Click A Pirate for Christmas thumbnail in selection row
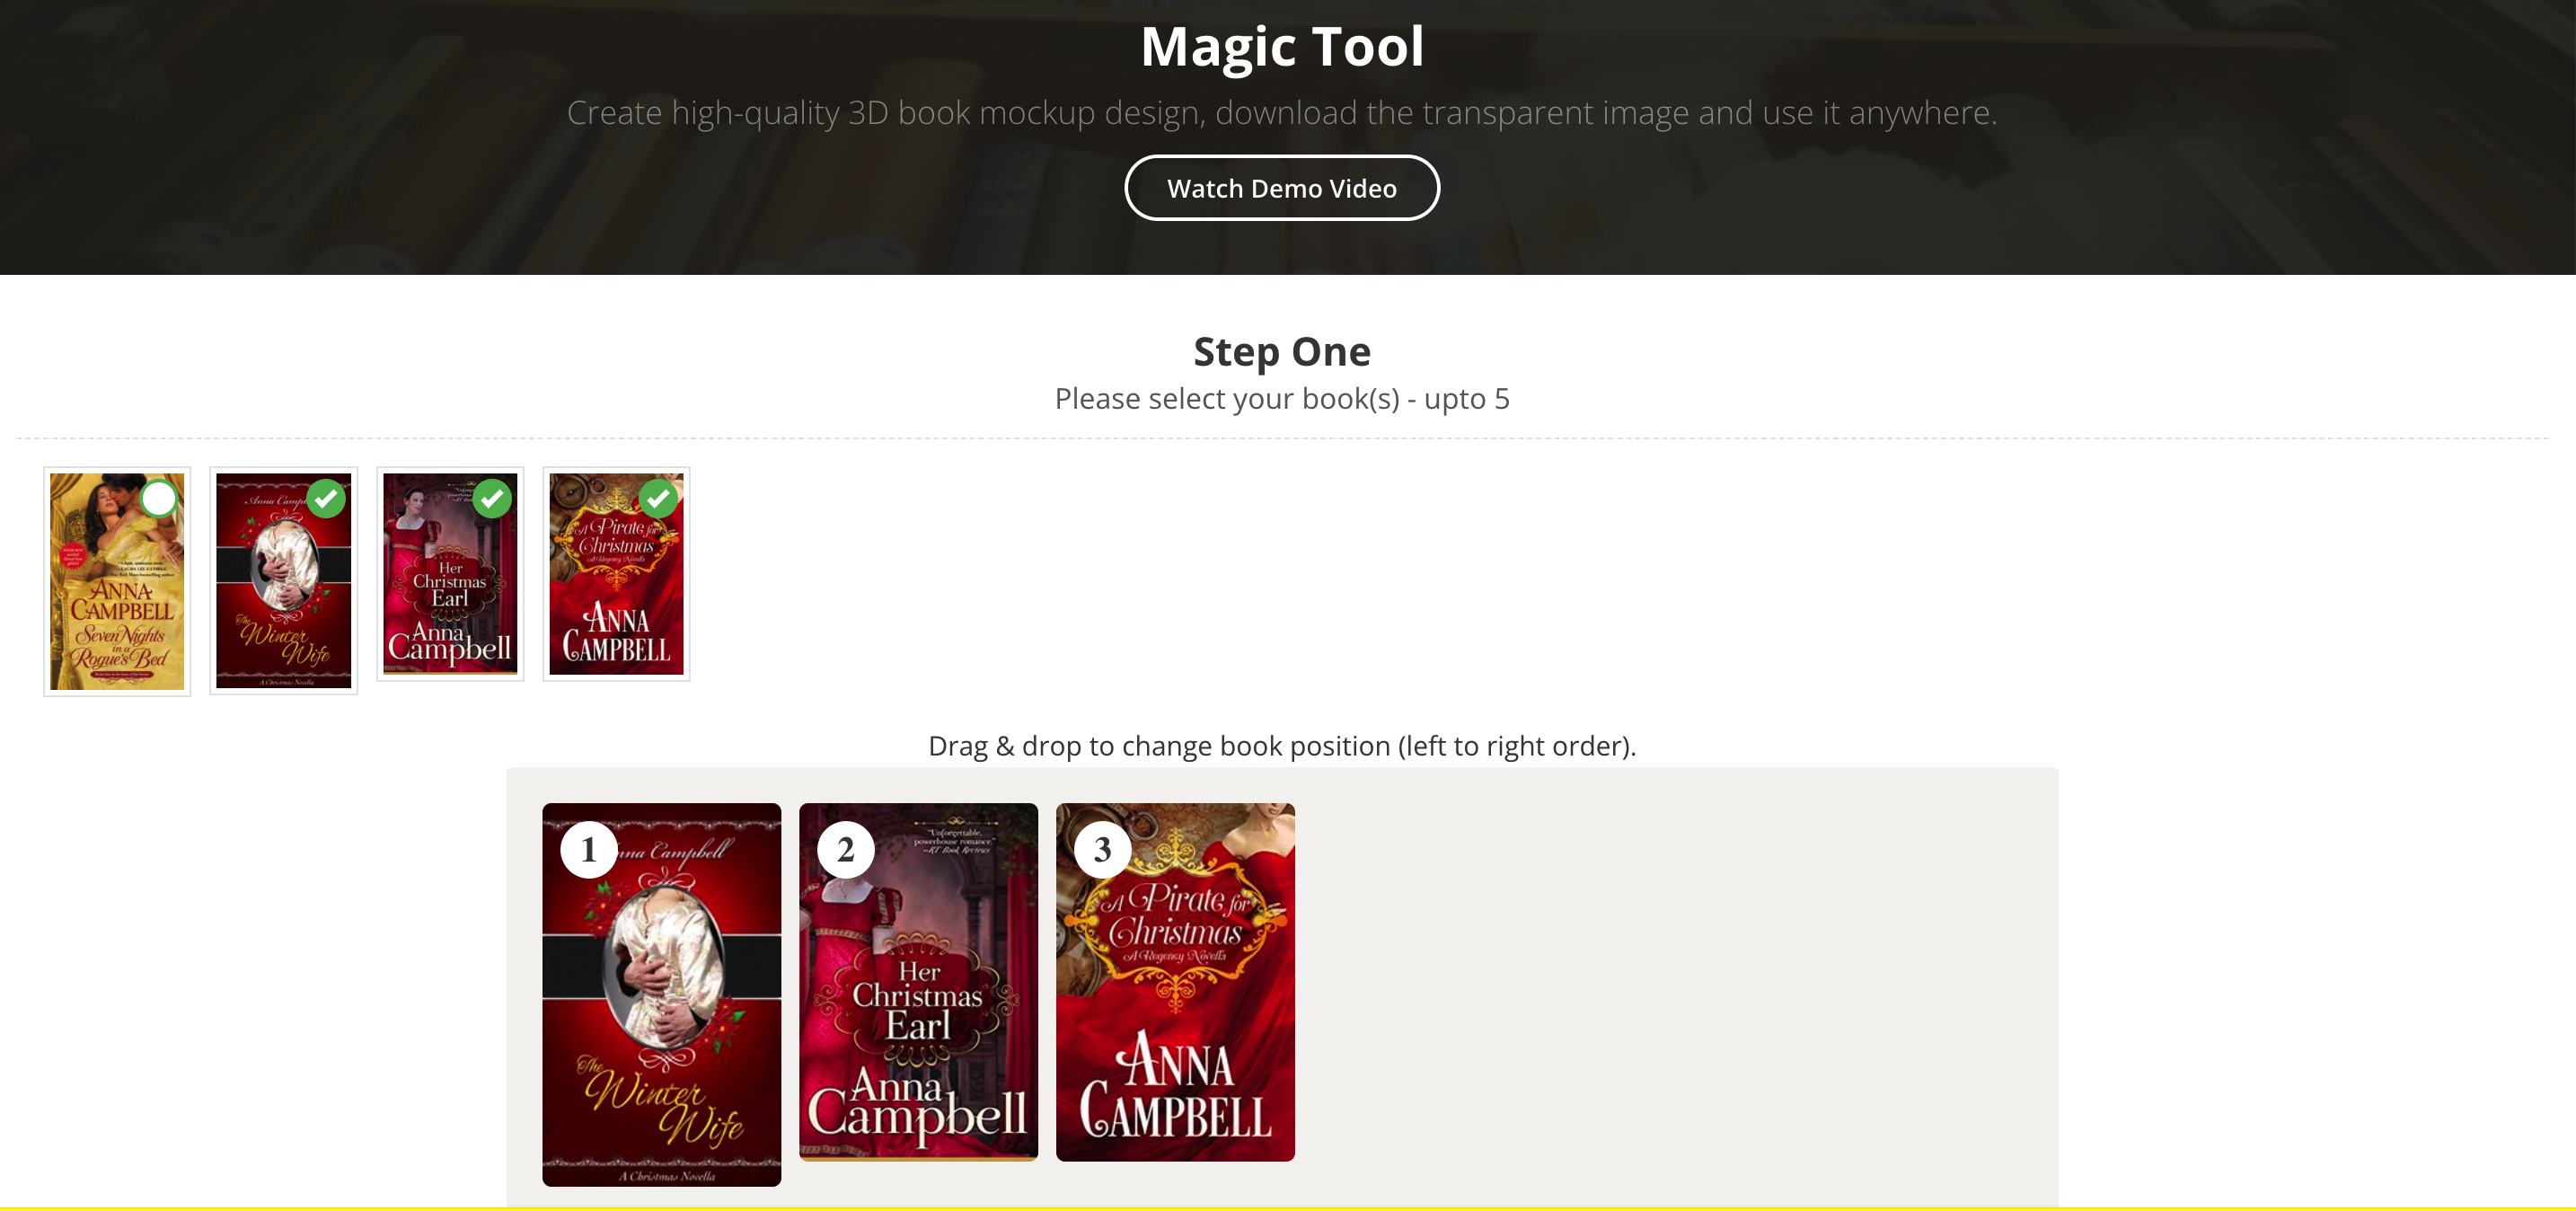 616,574
